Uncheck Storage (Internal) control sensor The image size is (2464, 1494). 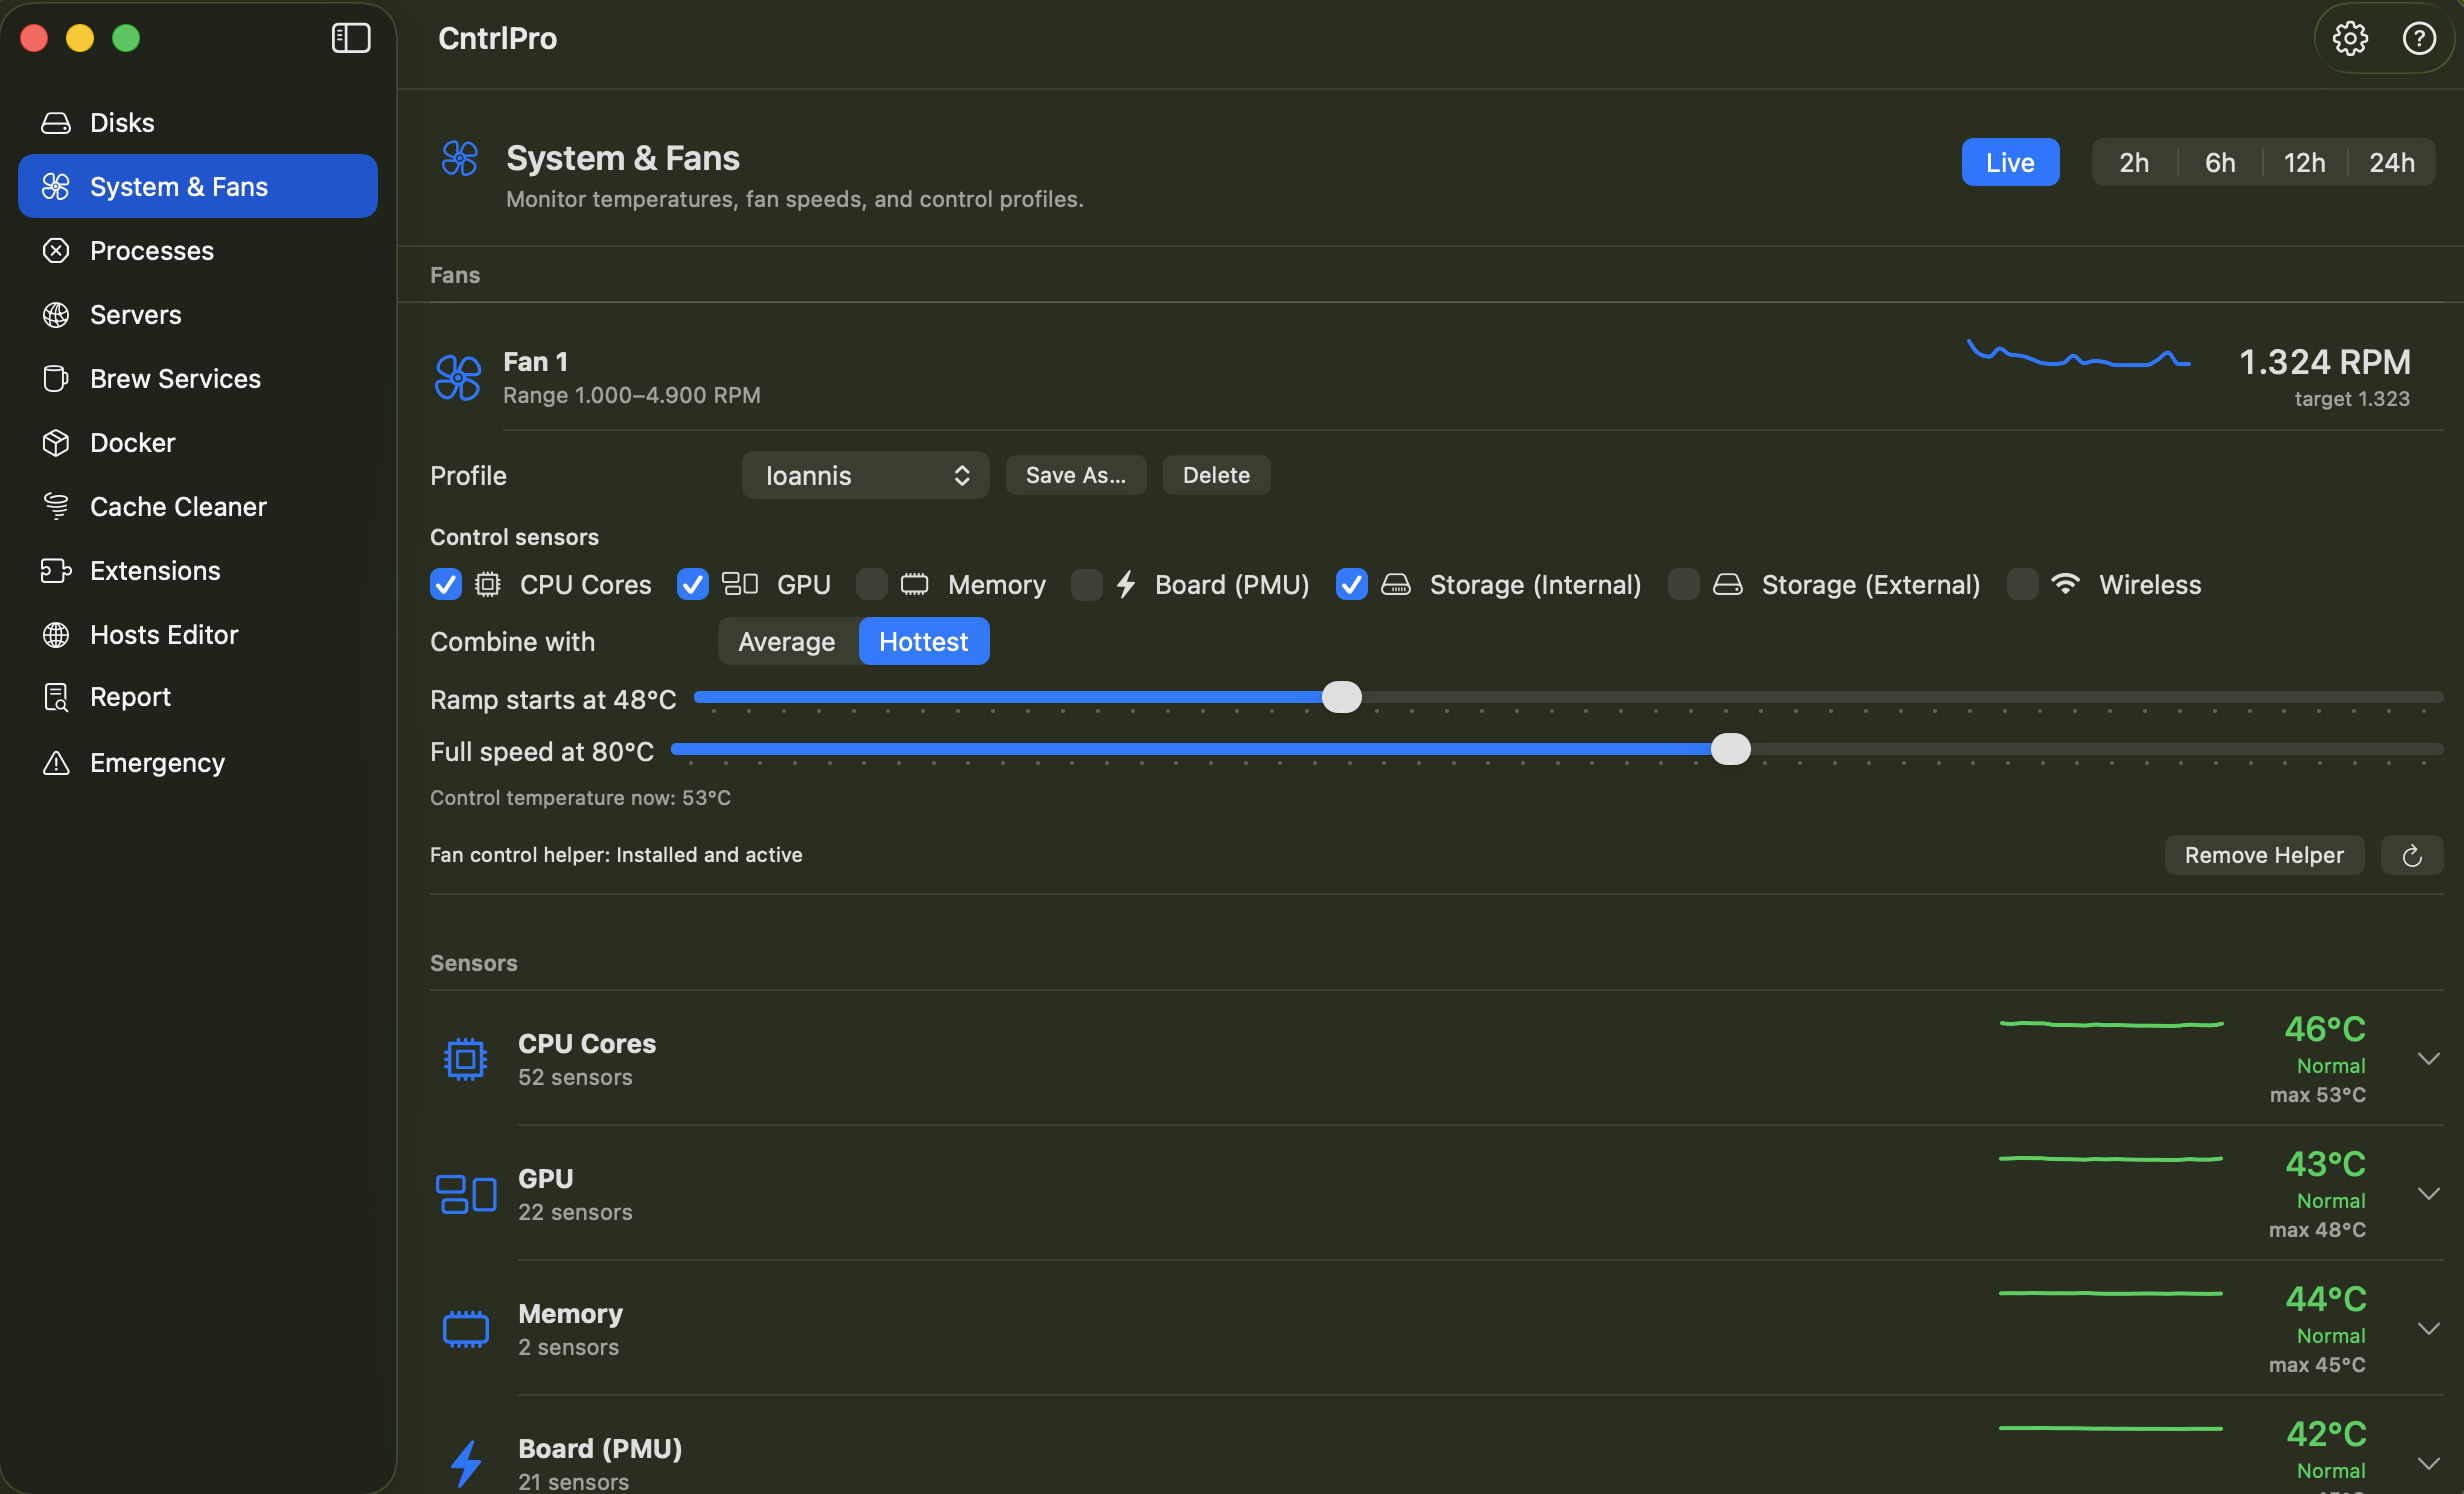pos(1352,584)
